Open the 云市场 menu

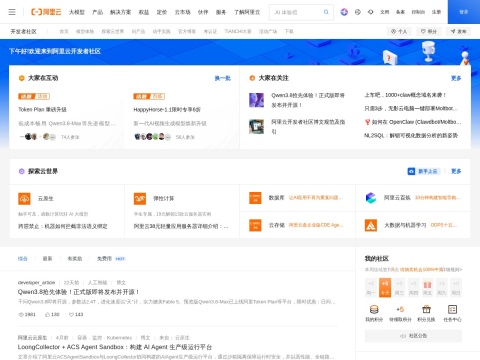tap(182, 12)
